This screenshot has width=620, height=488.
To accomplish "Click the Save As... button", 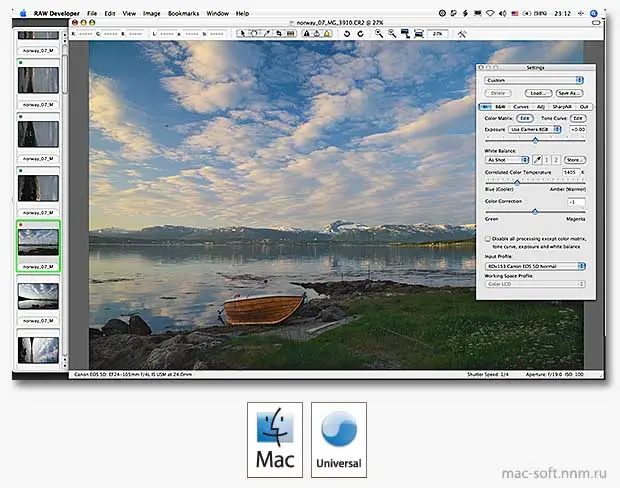I will pyautogui.click(x=569, y=92).
